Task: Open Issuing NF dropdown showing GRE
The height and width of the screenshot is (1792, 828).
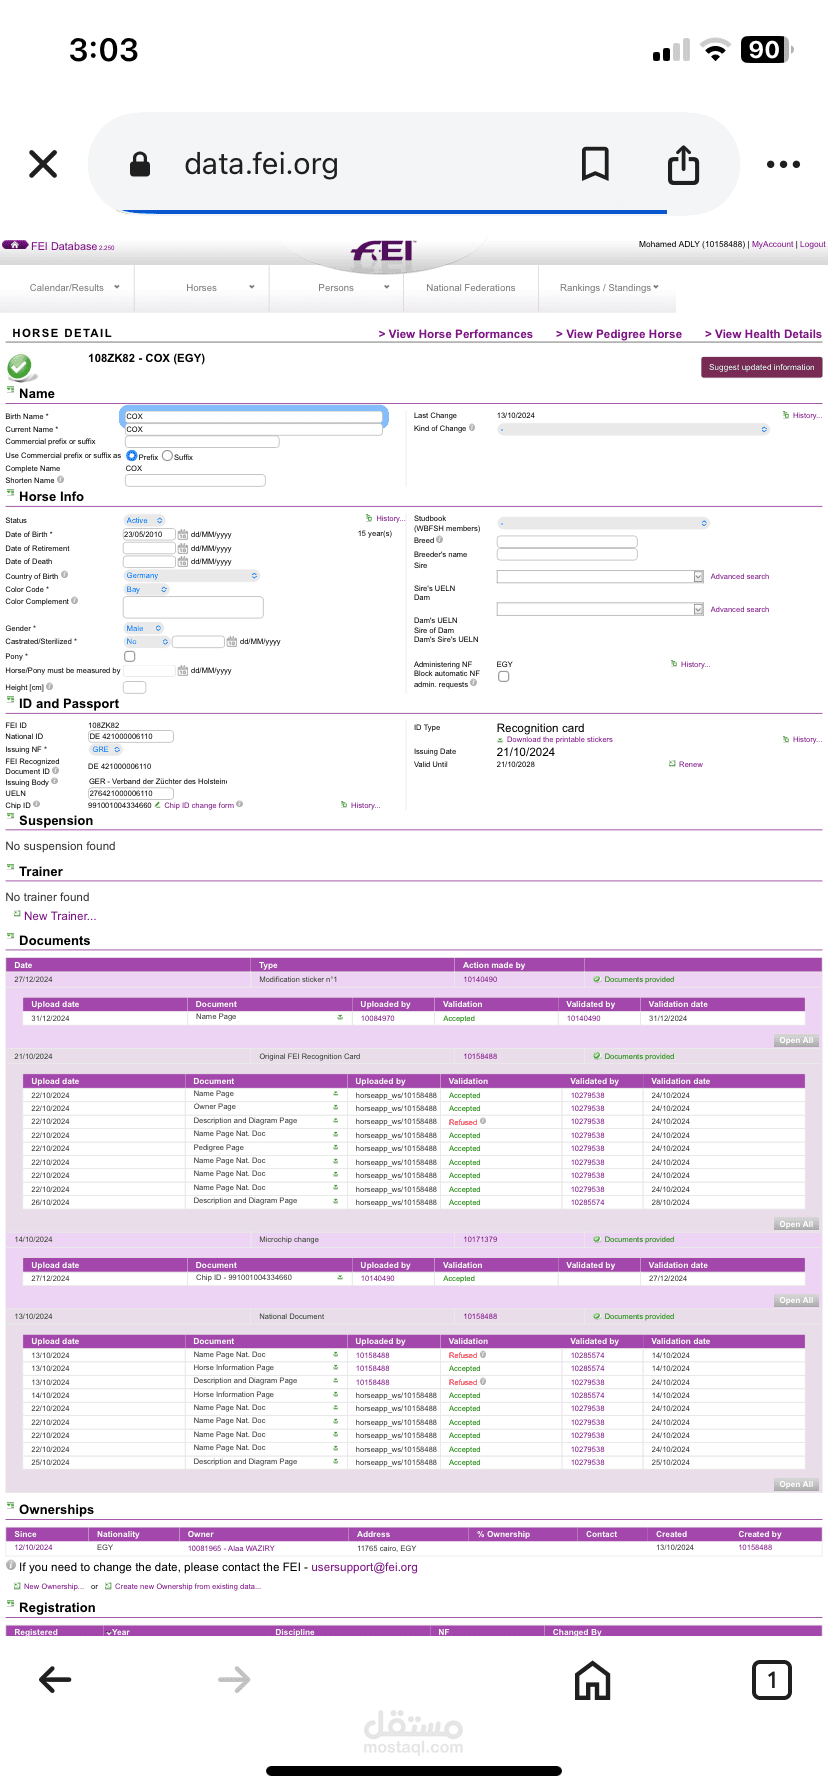Action: click(x=105, y=749)
